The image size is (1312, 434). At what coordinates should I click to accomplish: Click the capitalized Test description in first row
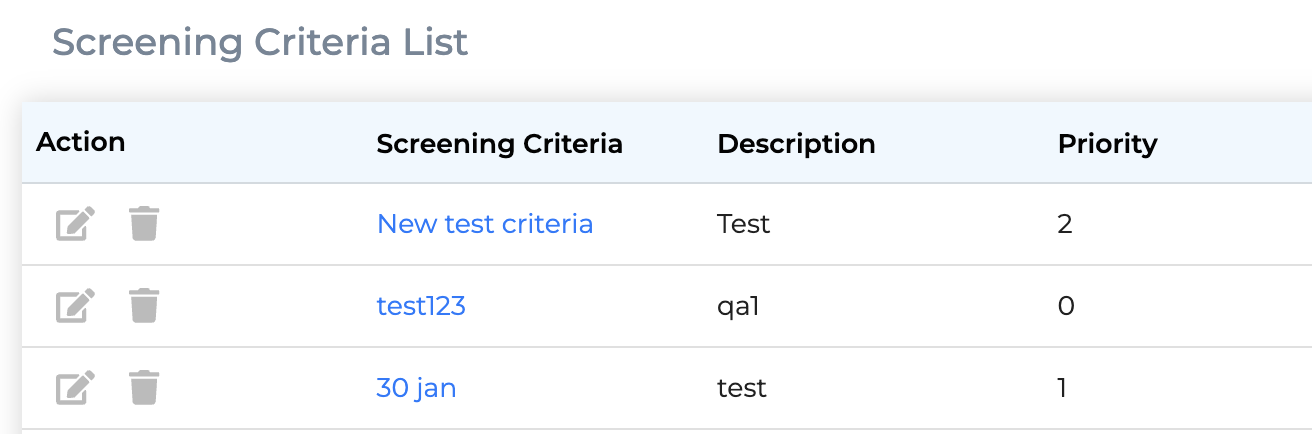click(x=744, y=224)
